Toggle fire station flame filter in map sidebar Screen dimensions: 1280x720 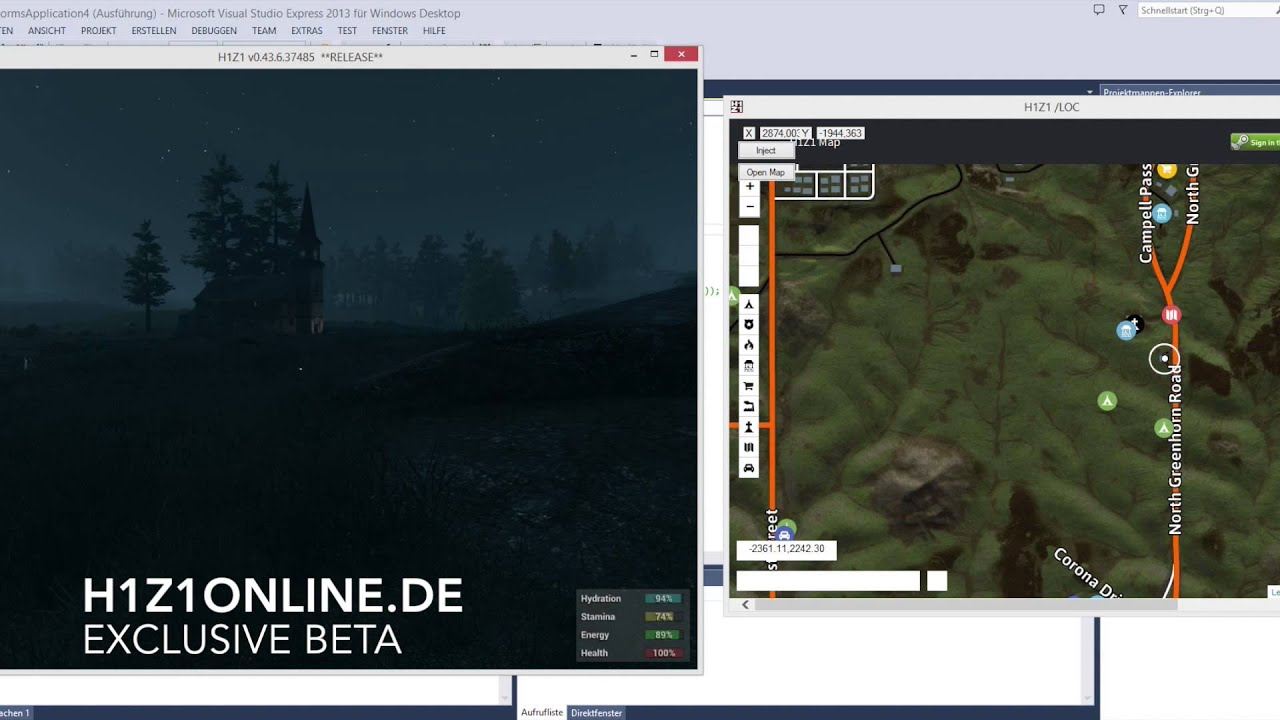click(x=749, y=345)
